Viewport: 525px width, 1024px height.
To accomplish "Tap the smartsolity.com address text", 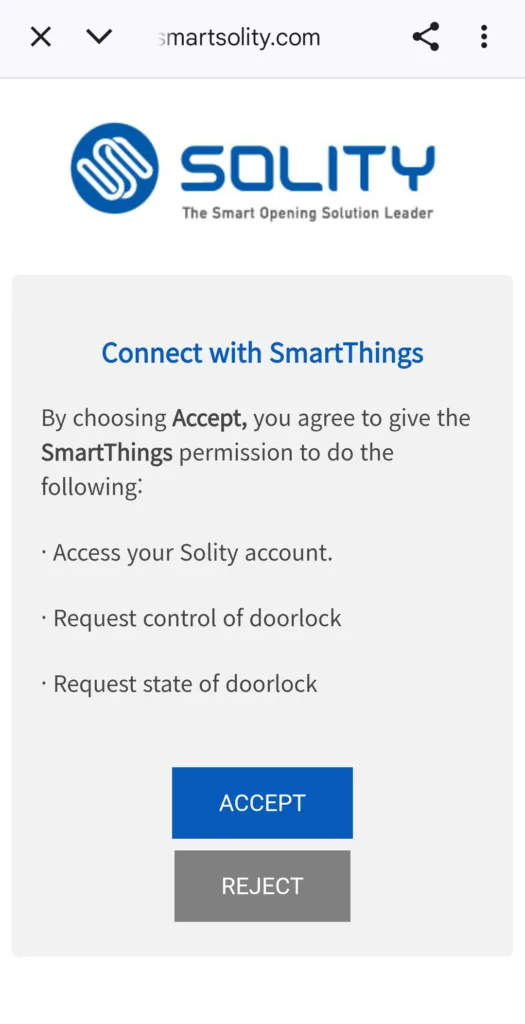I will click(239, 37).
